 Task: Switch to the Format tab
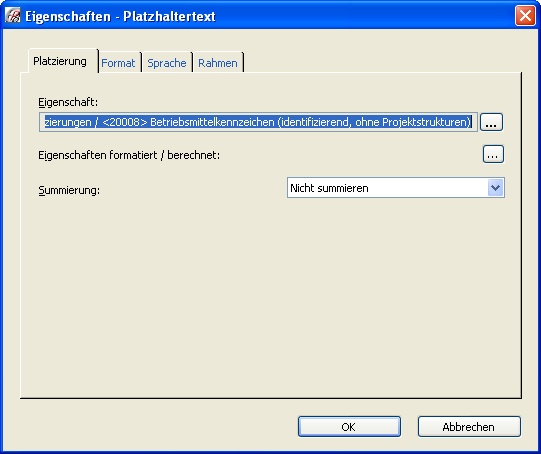[118, 63]
